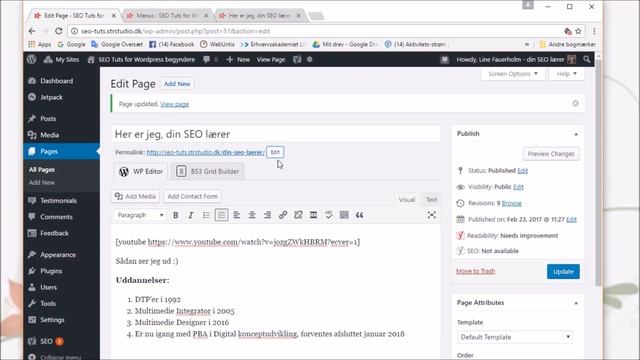Image resolution: width=640 pixels, height=360 pixels.
Task: Switch to the WP Editor tab
Action: pyautogui.click(x=141, y=171)
